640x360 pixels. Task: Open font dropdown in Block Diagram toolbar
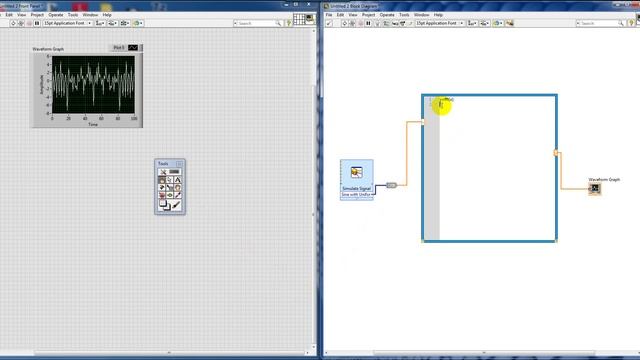pyautogui.click(x=440, y=23)
